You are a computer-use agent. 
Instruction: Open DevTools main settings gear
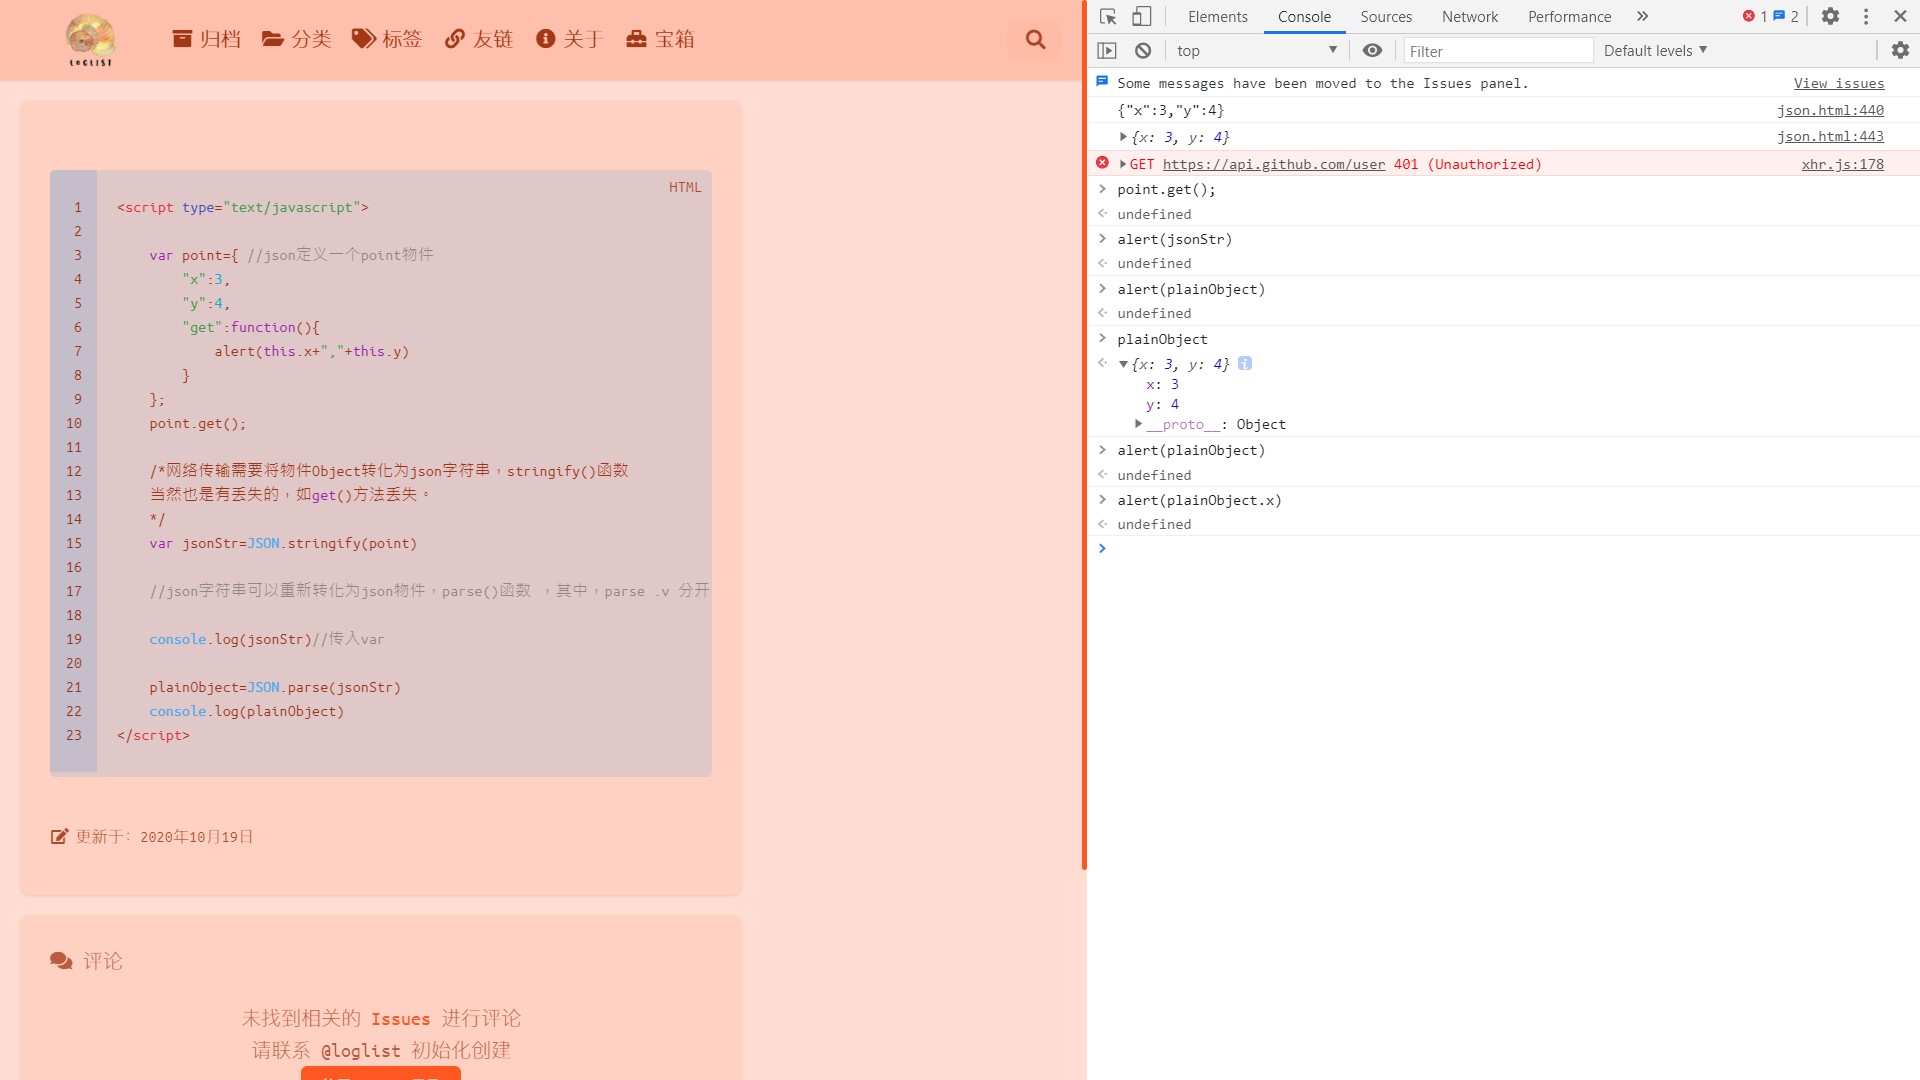click(x=1830, y=16)
